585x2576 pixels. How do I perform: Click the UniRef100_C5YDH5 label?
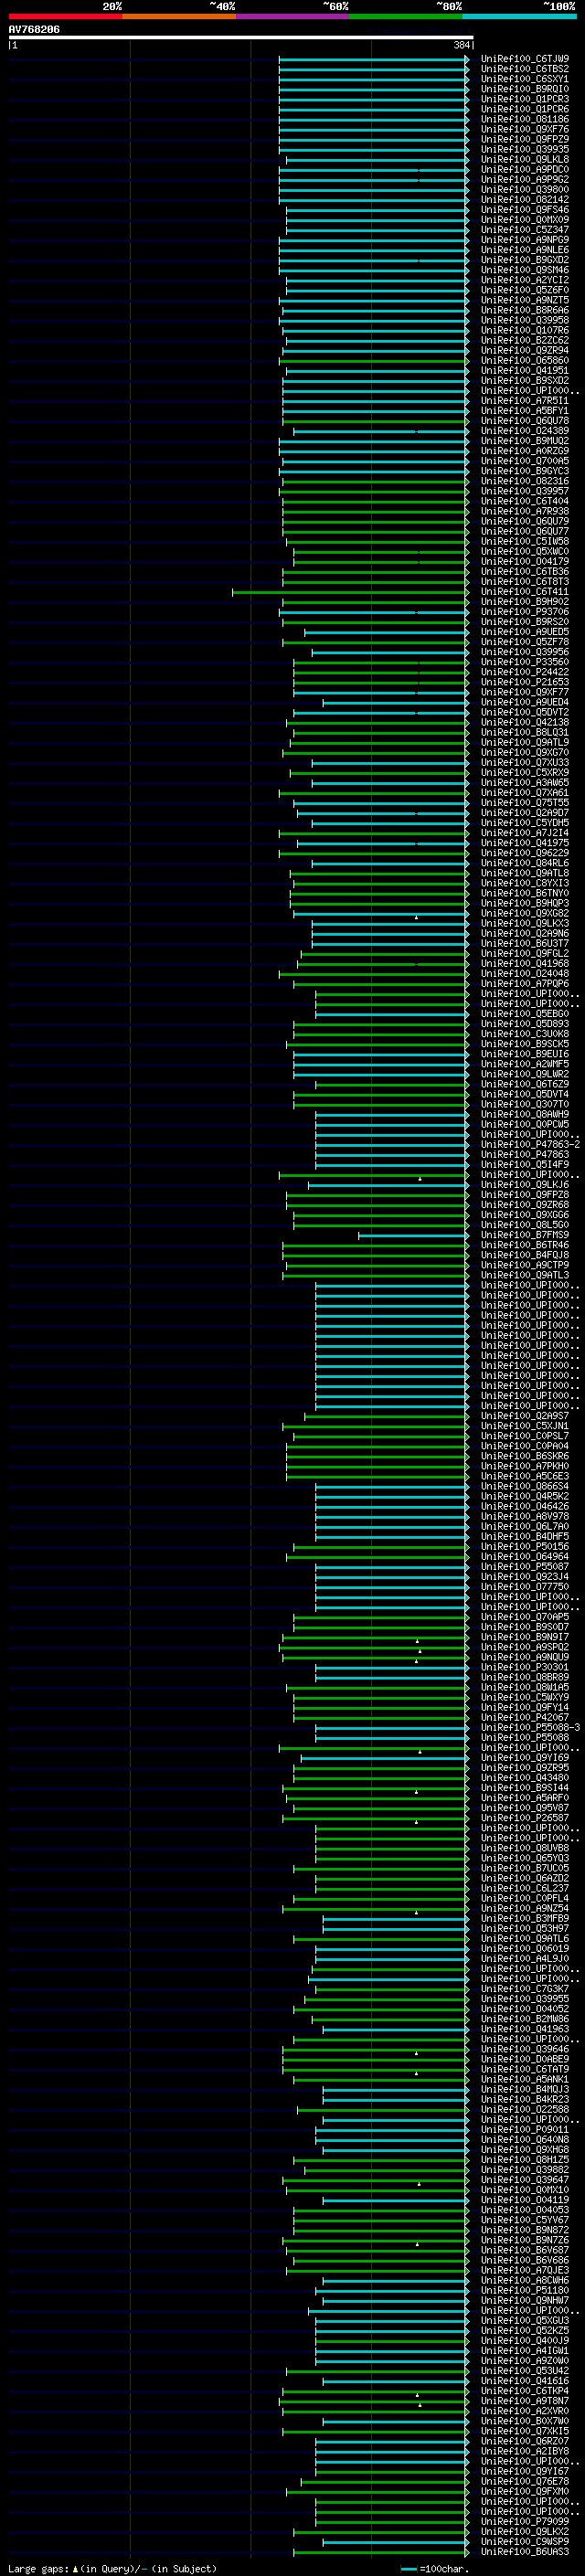tap(525, 823)
